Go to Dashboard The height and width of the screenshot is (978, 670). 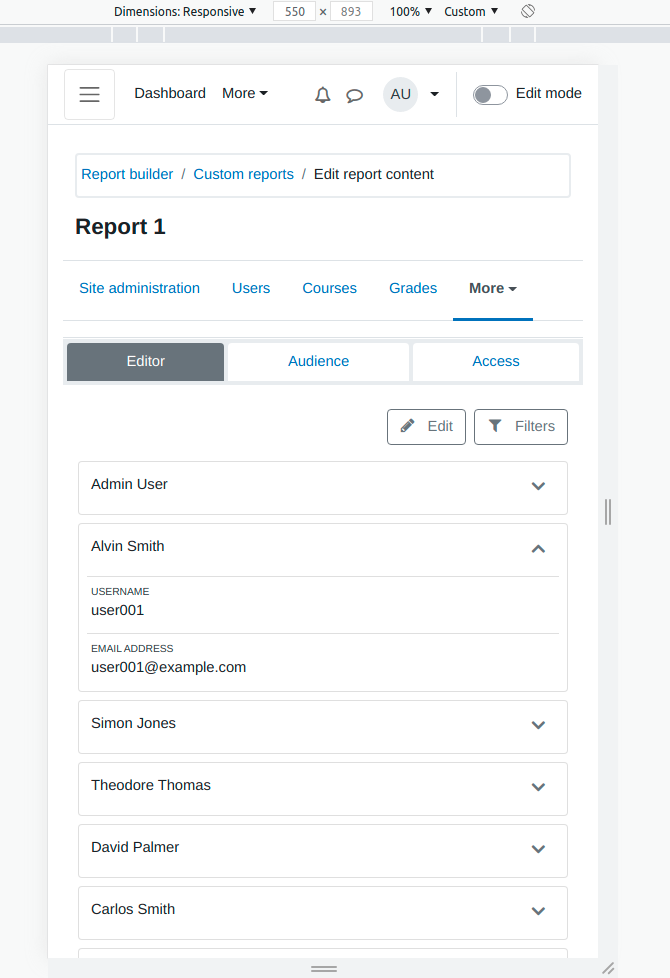[170, 93]
